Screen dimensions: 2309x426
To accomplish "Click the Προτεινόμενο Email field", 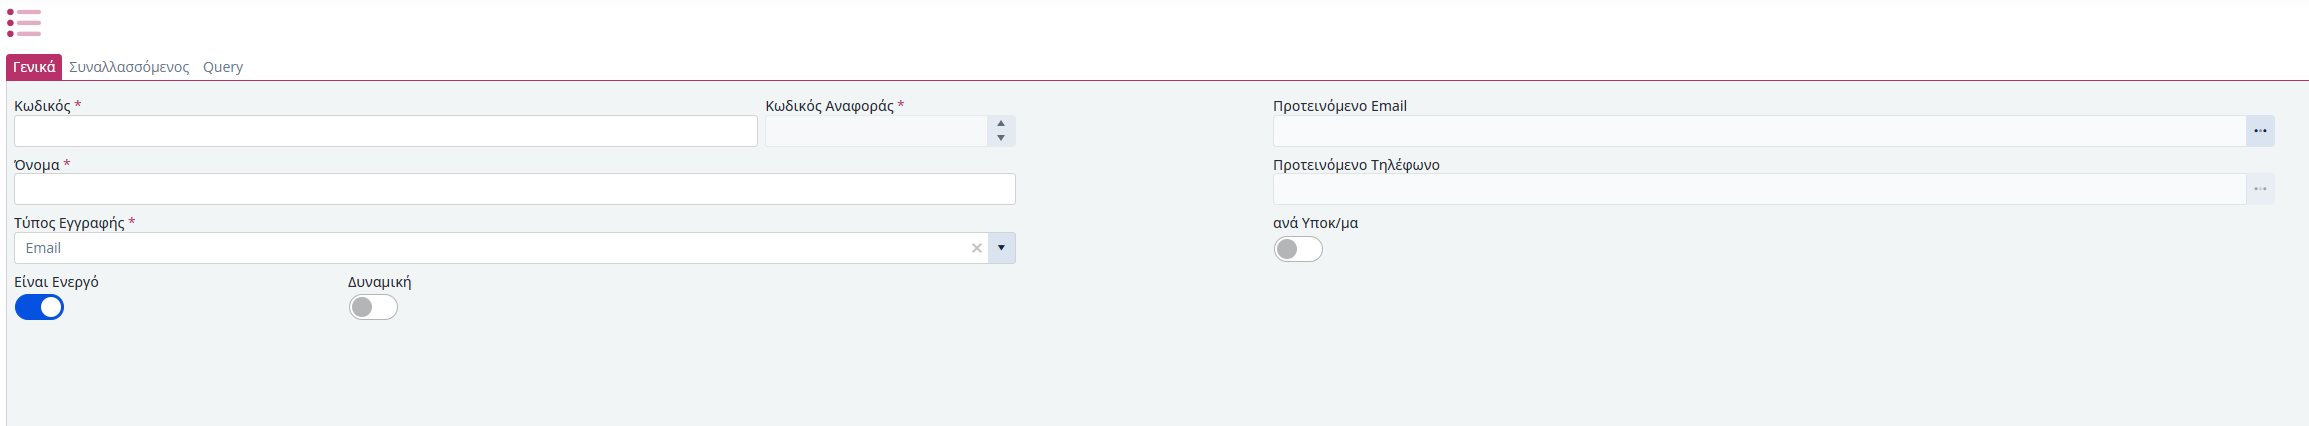I will coord(1759,131).
